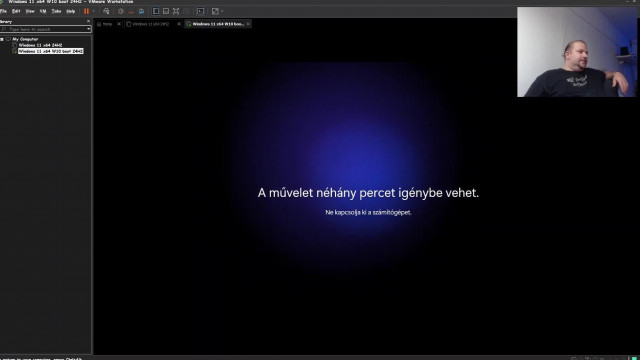Close the Home tab
This screenshot has height=360, width=640.
click(x=119, y=24)
